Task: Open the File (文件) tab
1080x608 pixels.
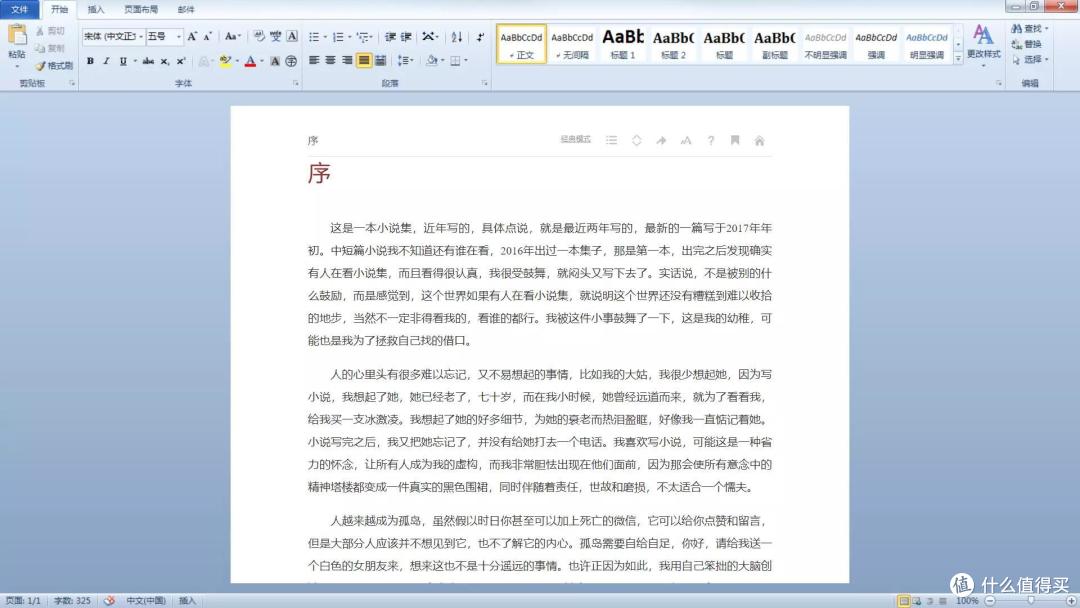Action: pos(19,9)
